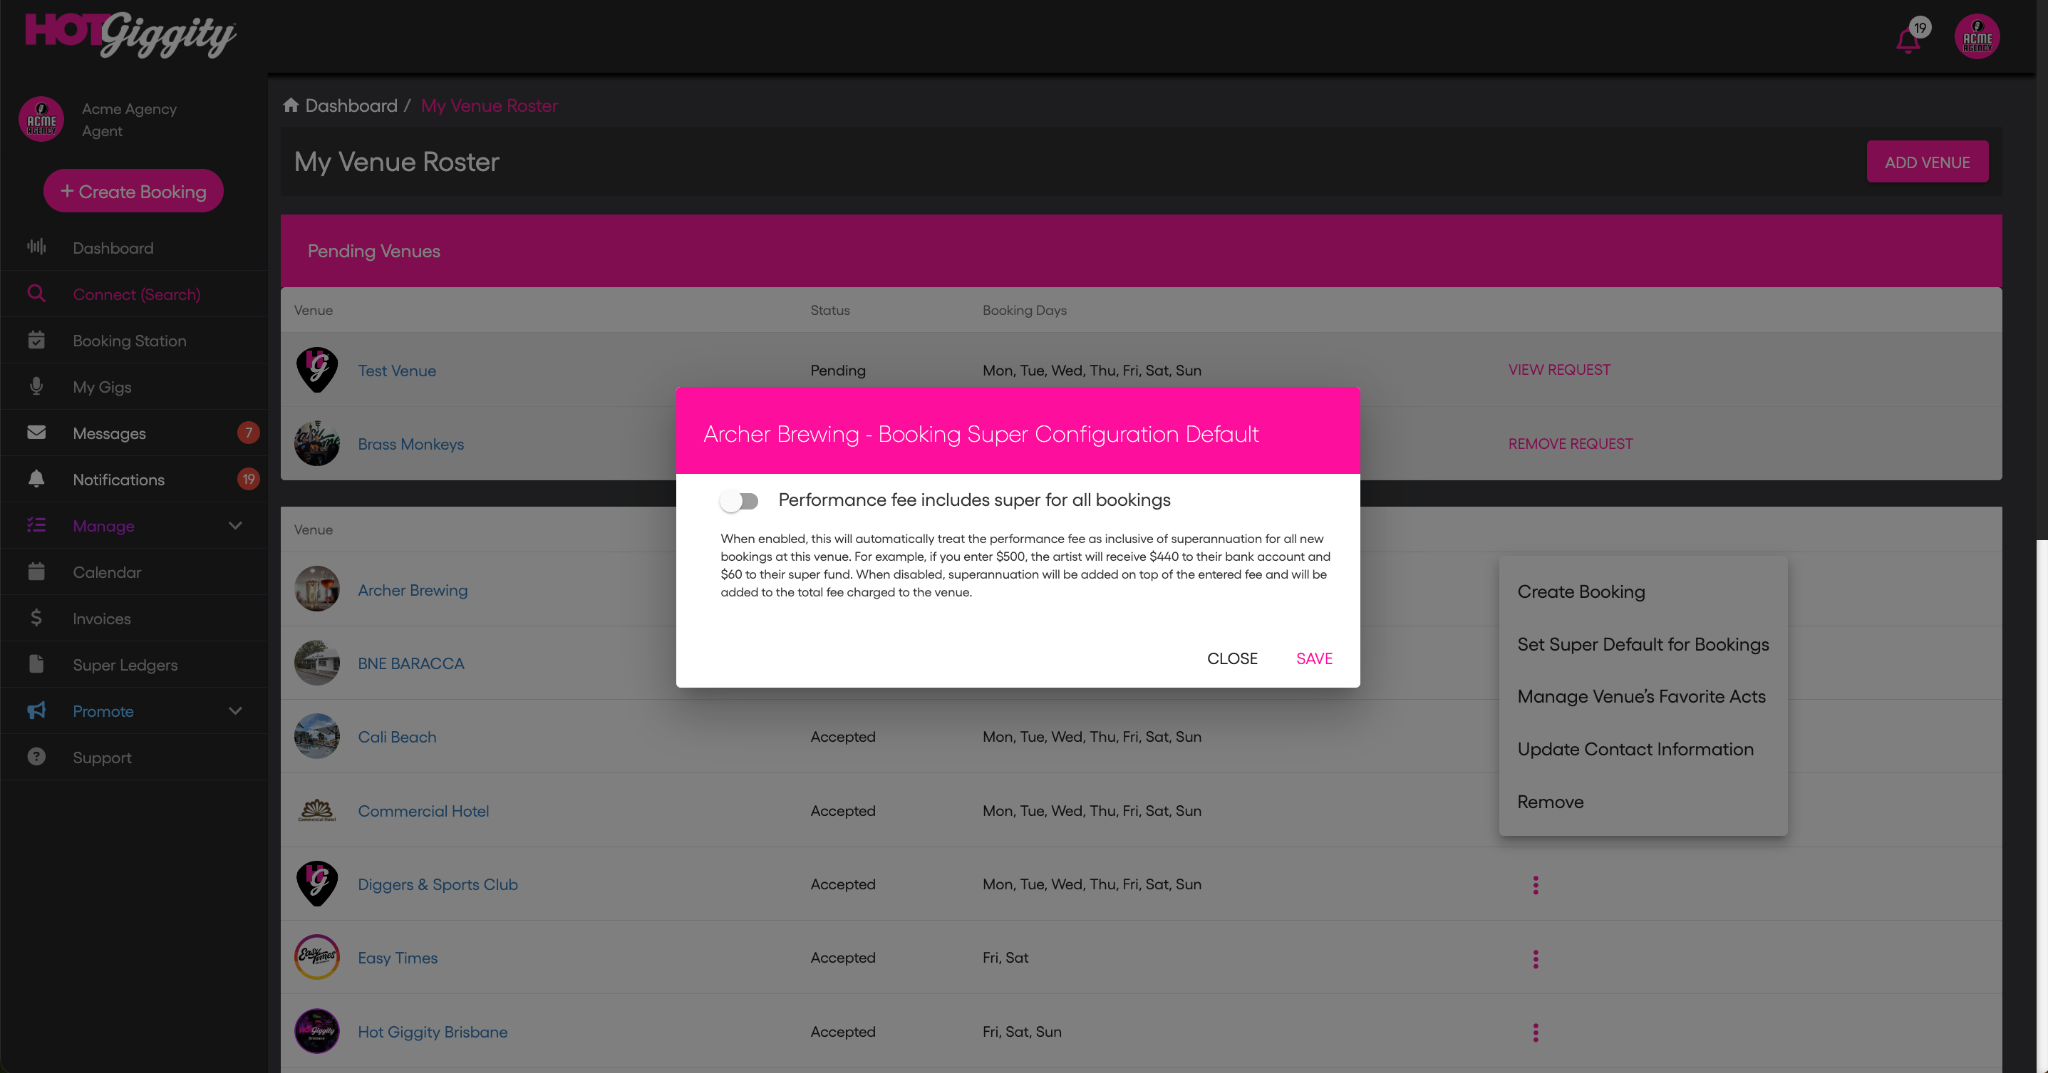Click the Manage list icon
The image size is (2048, 1073).
(x=37, y=525)
